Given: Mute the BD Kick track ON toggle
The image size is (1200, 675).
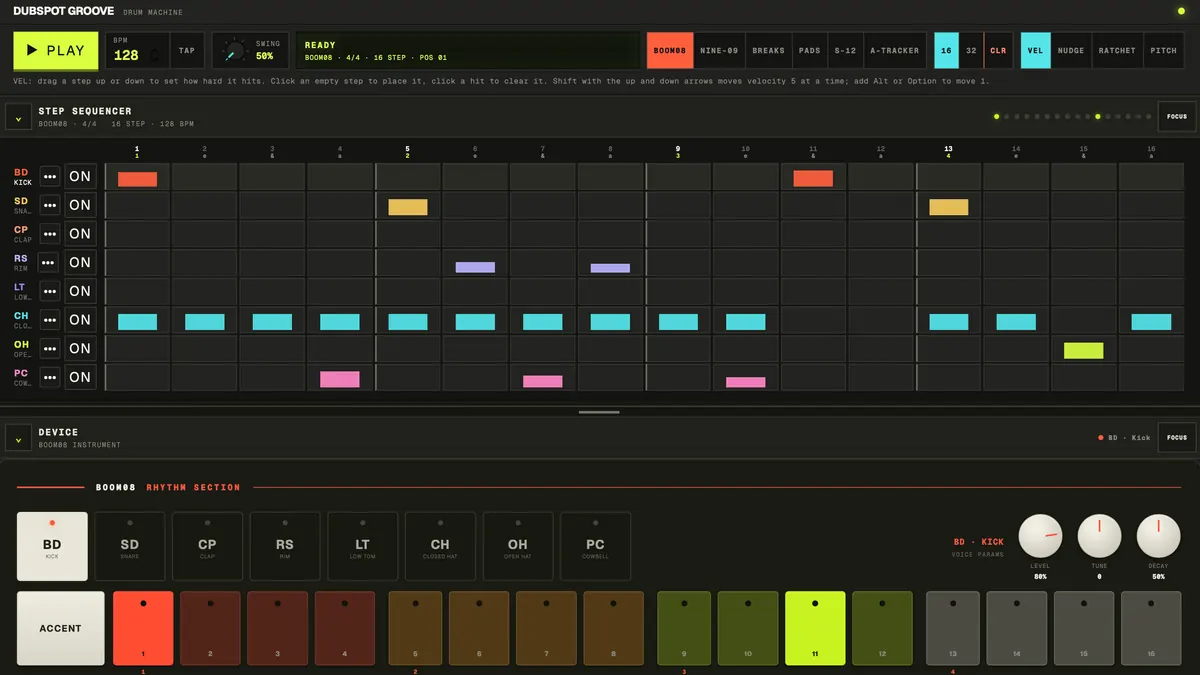Looking at the screenshot, I should point(80,177).
